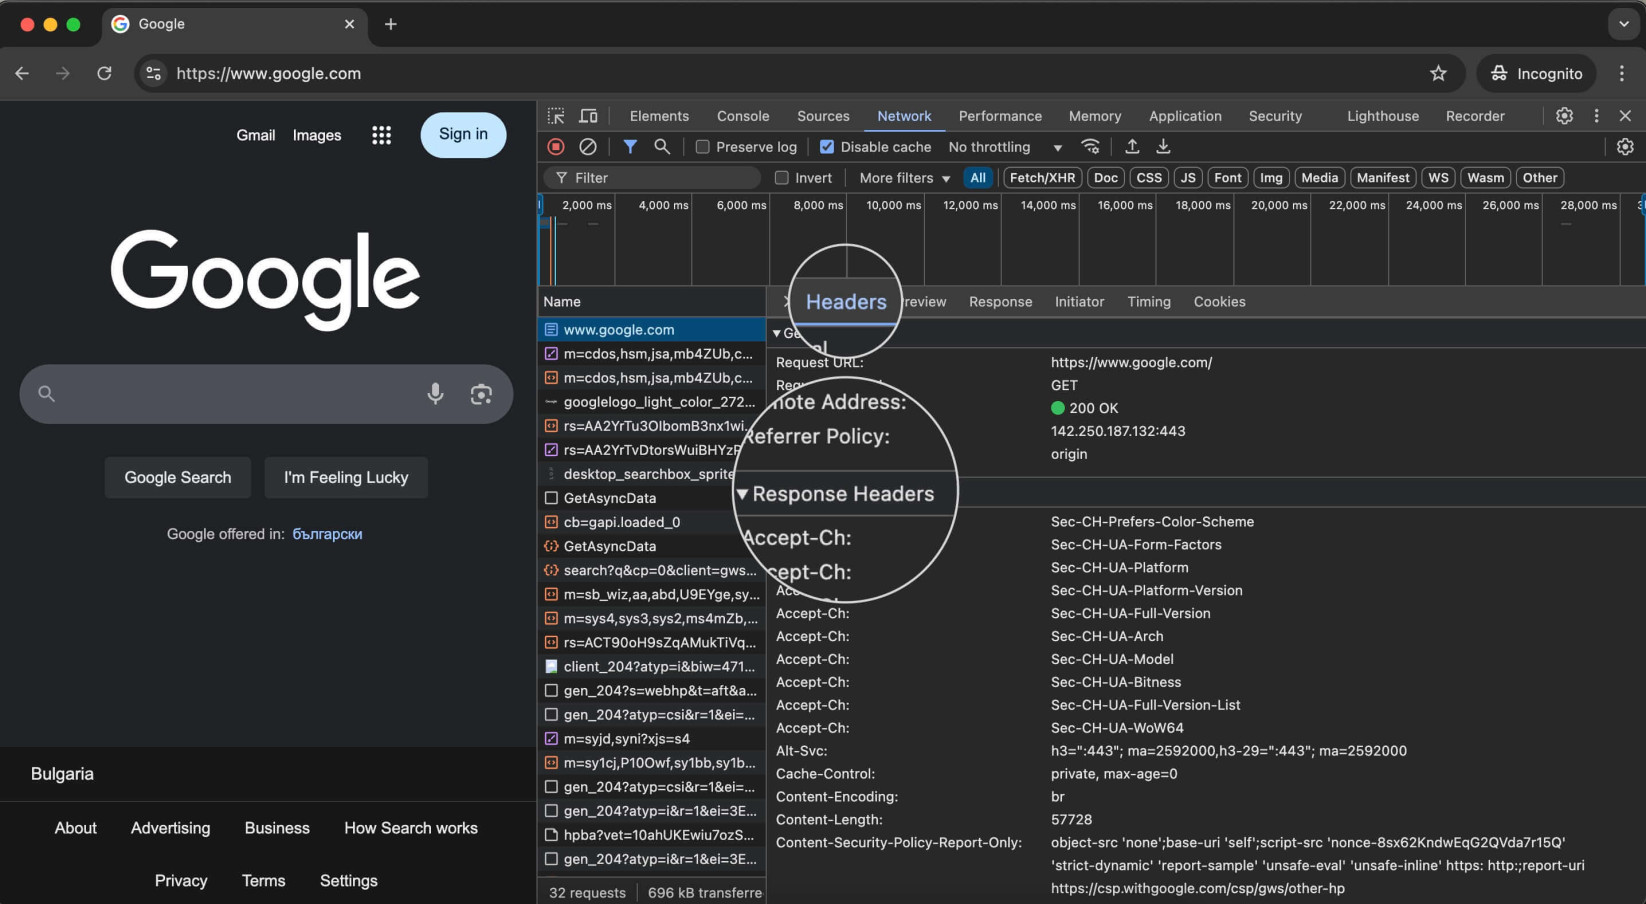Import HAR file upload icon
The width and height of the screenshot is (1646, 904).
click(x=1132, y=147)
